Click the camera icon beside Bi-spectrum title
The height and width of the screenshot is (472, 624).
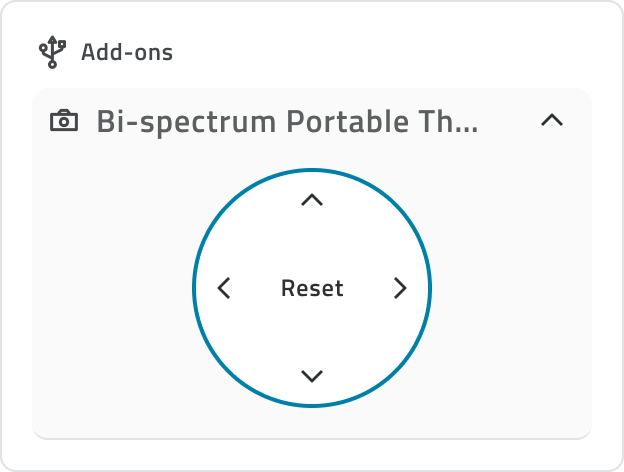pos(64,122)
